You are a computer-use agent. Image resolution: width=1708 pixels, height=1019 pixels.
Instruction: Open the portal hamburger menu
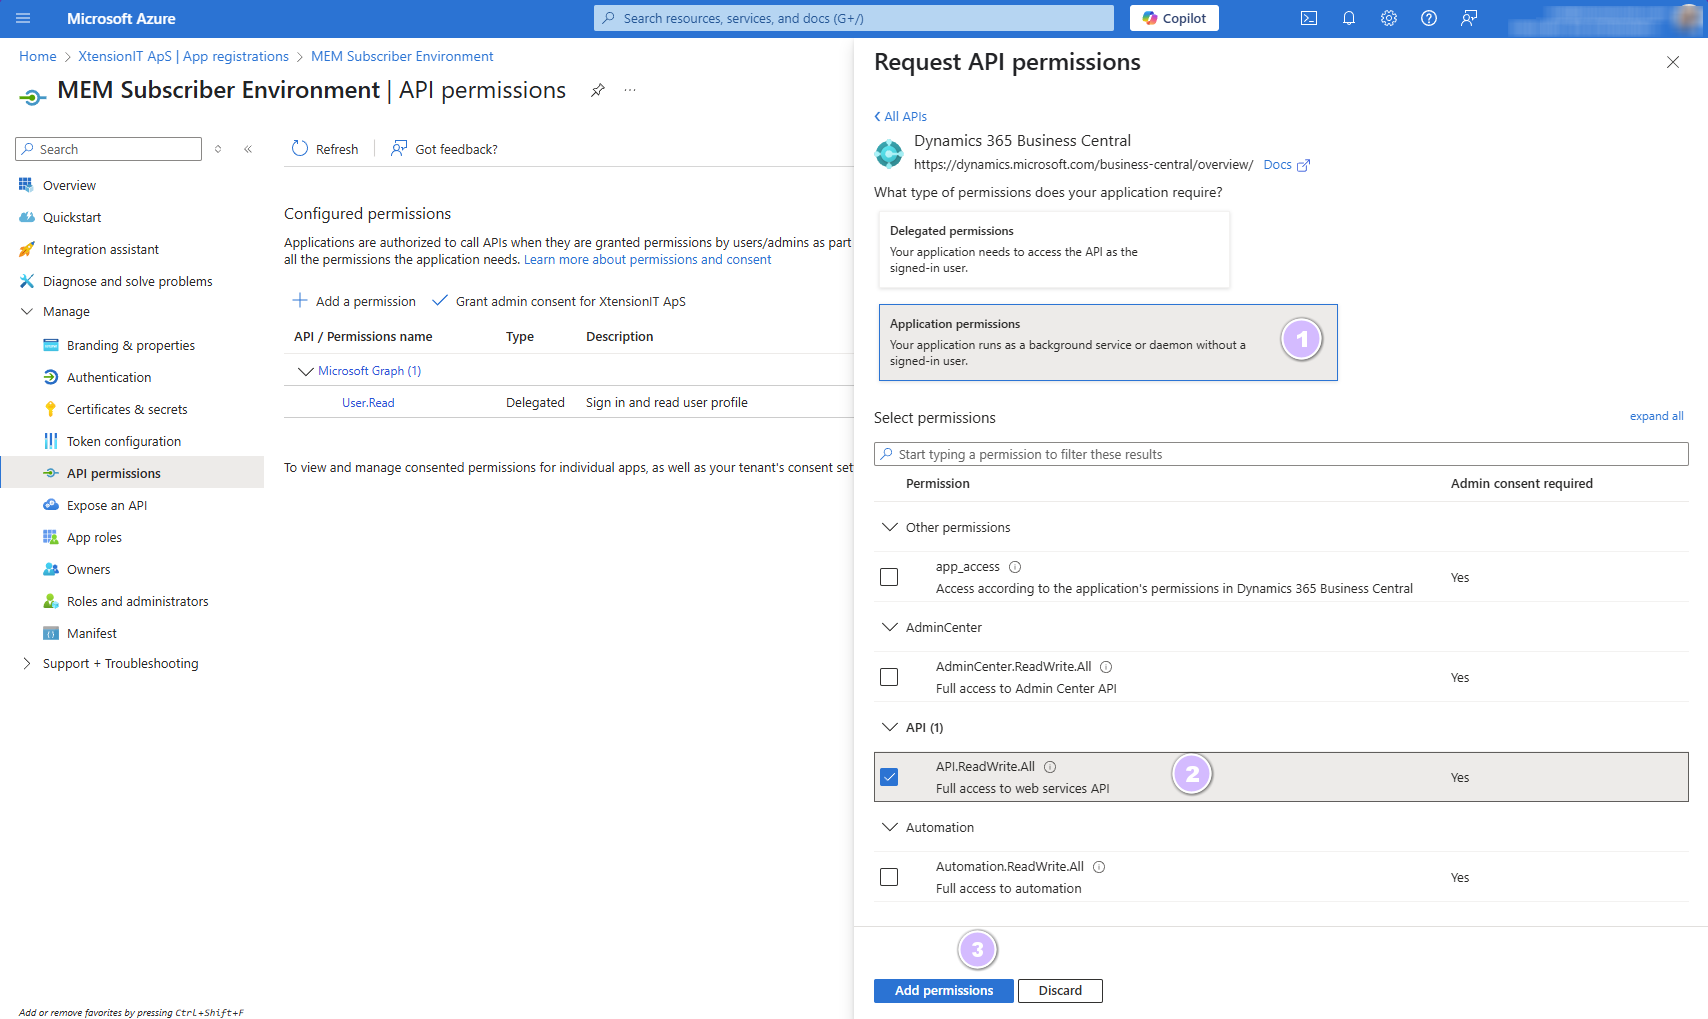click(x=23, y=18)
